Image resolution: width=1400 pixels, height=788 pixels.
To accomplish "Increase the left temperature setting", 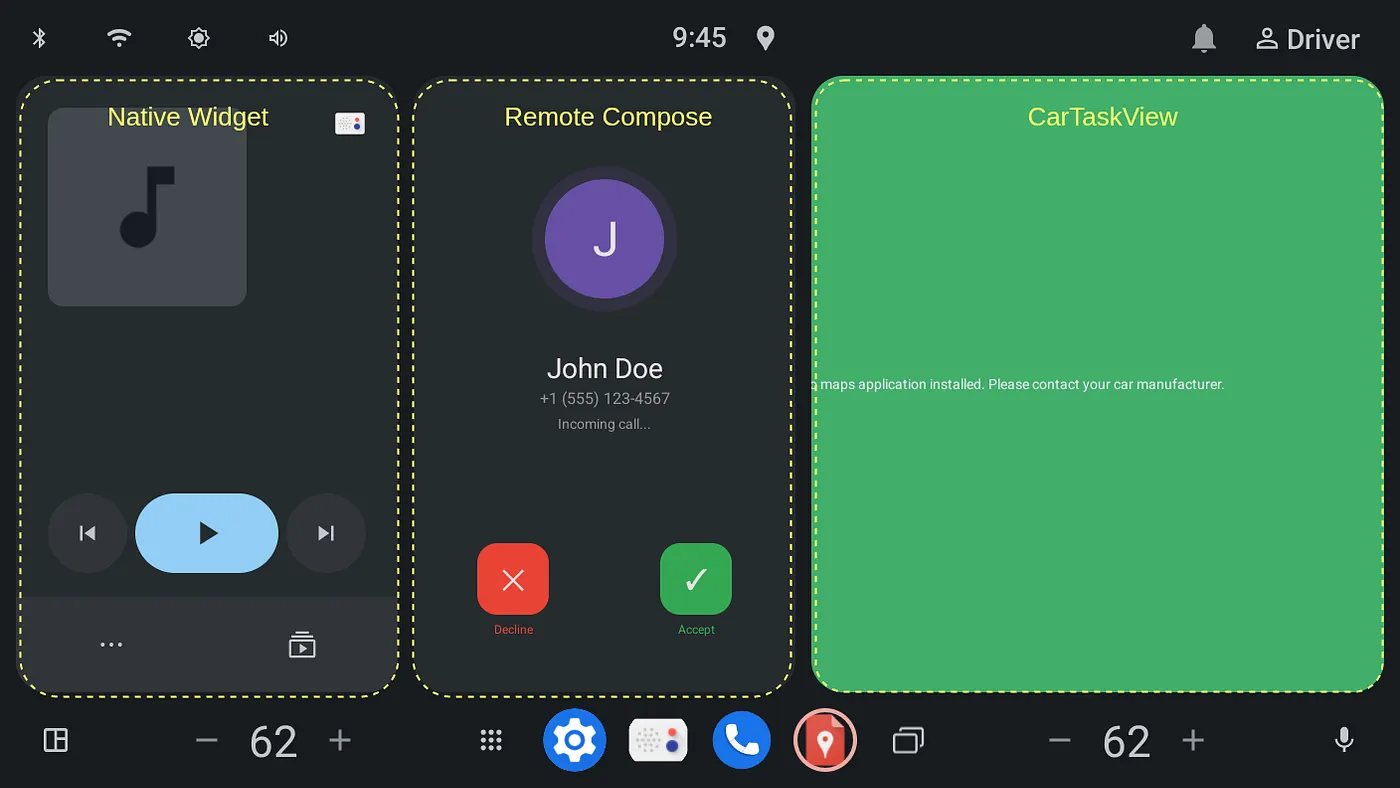I will pyautogui.click(x=340, y=740).
